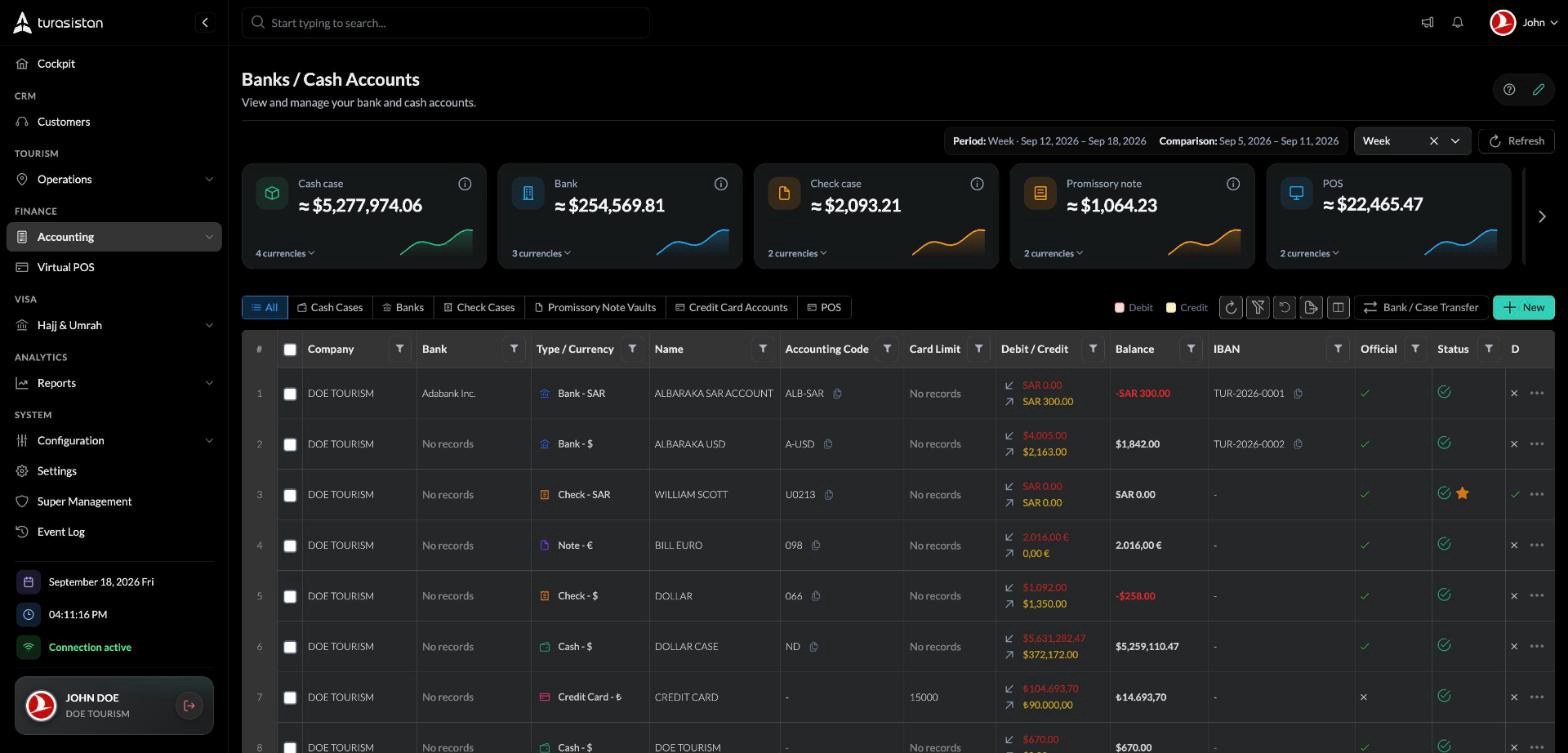The height and width of the screenshot is (753, 1568).
Task: Go to Virtual POS page
Action: [x=114, y=268]
